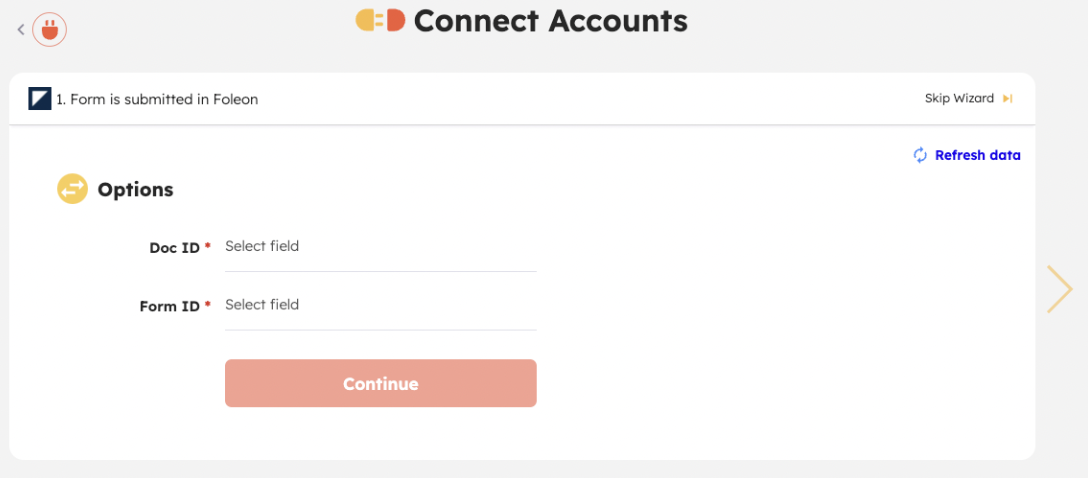Click the Continue button
Screen dimensions: 1088x478
tap(380, 383)
